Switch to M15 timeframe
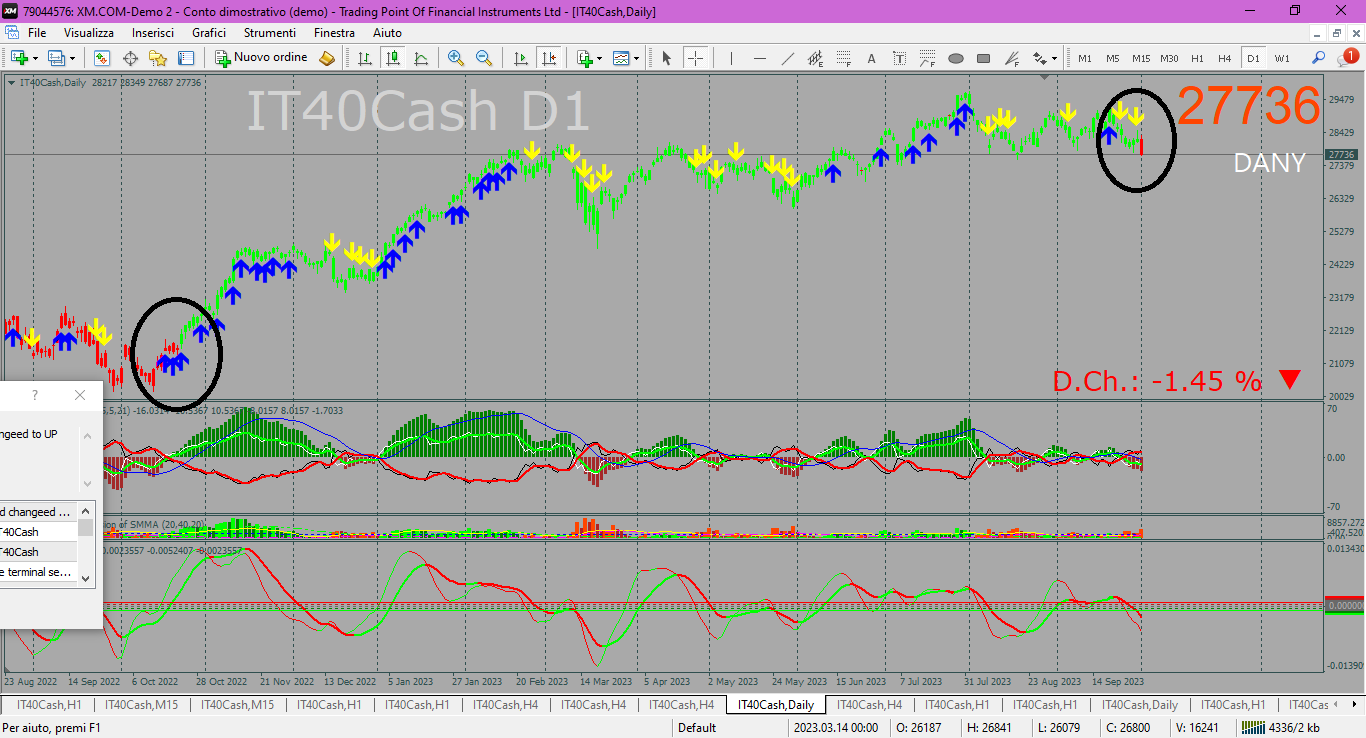This screenshot has width=1366, height=738. [x=1141, y=58]
